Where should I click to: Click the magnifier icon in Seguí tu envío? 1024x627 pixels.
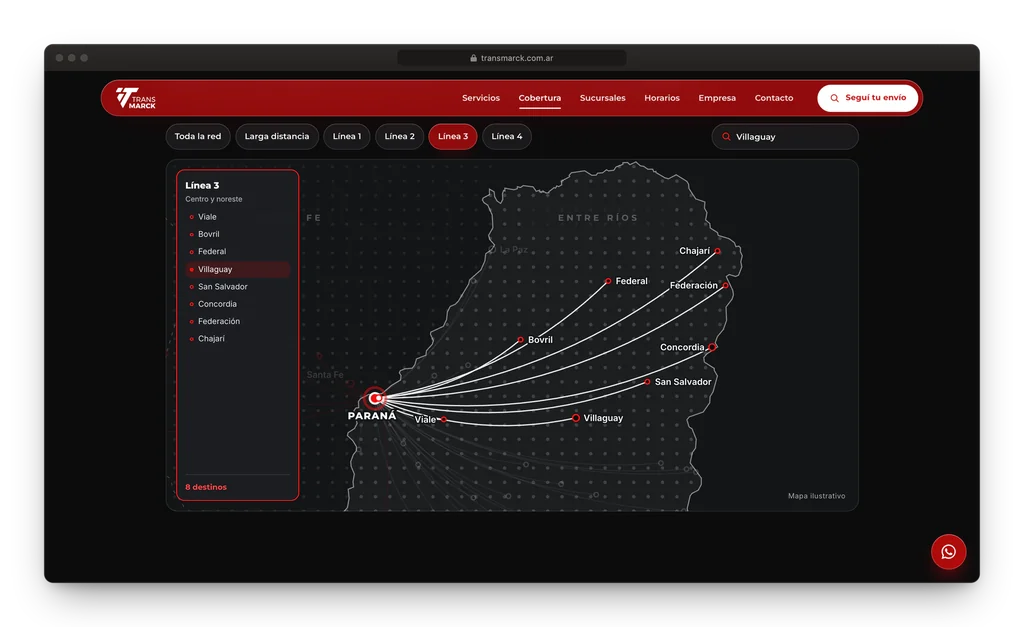point(834,98)
